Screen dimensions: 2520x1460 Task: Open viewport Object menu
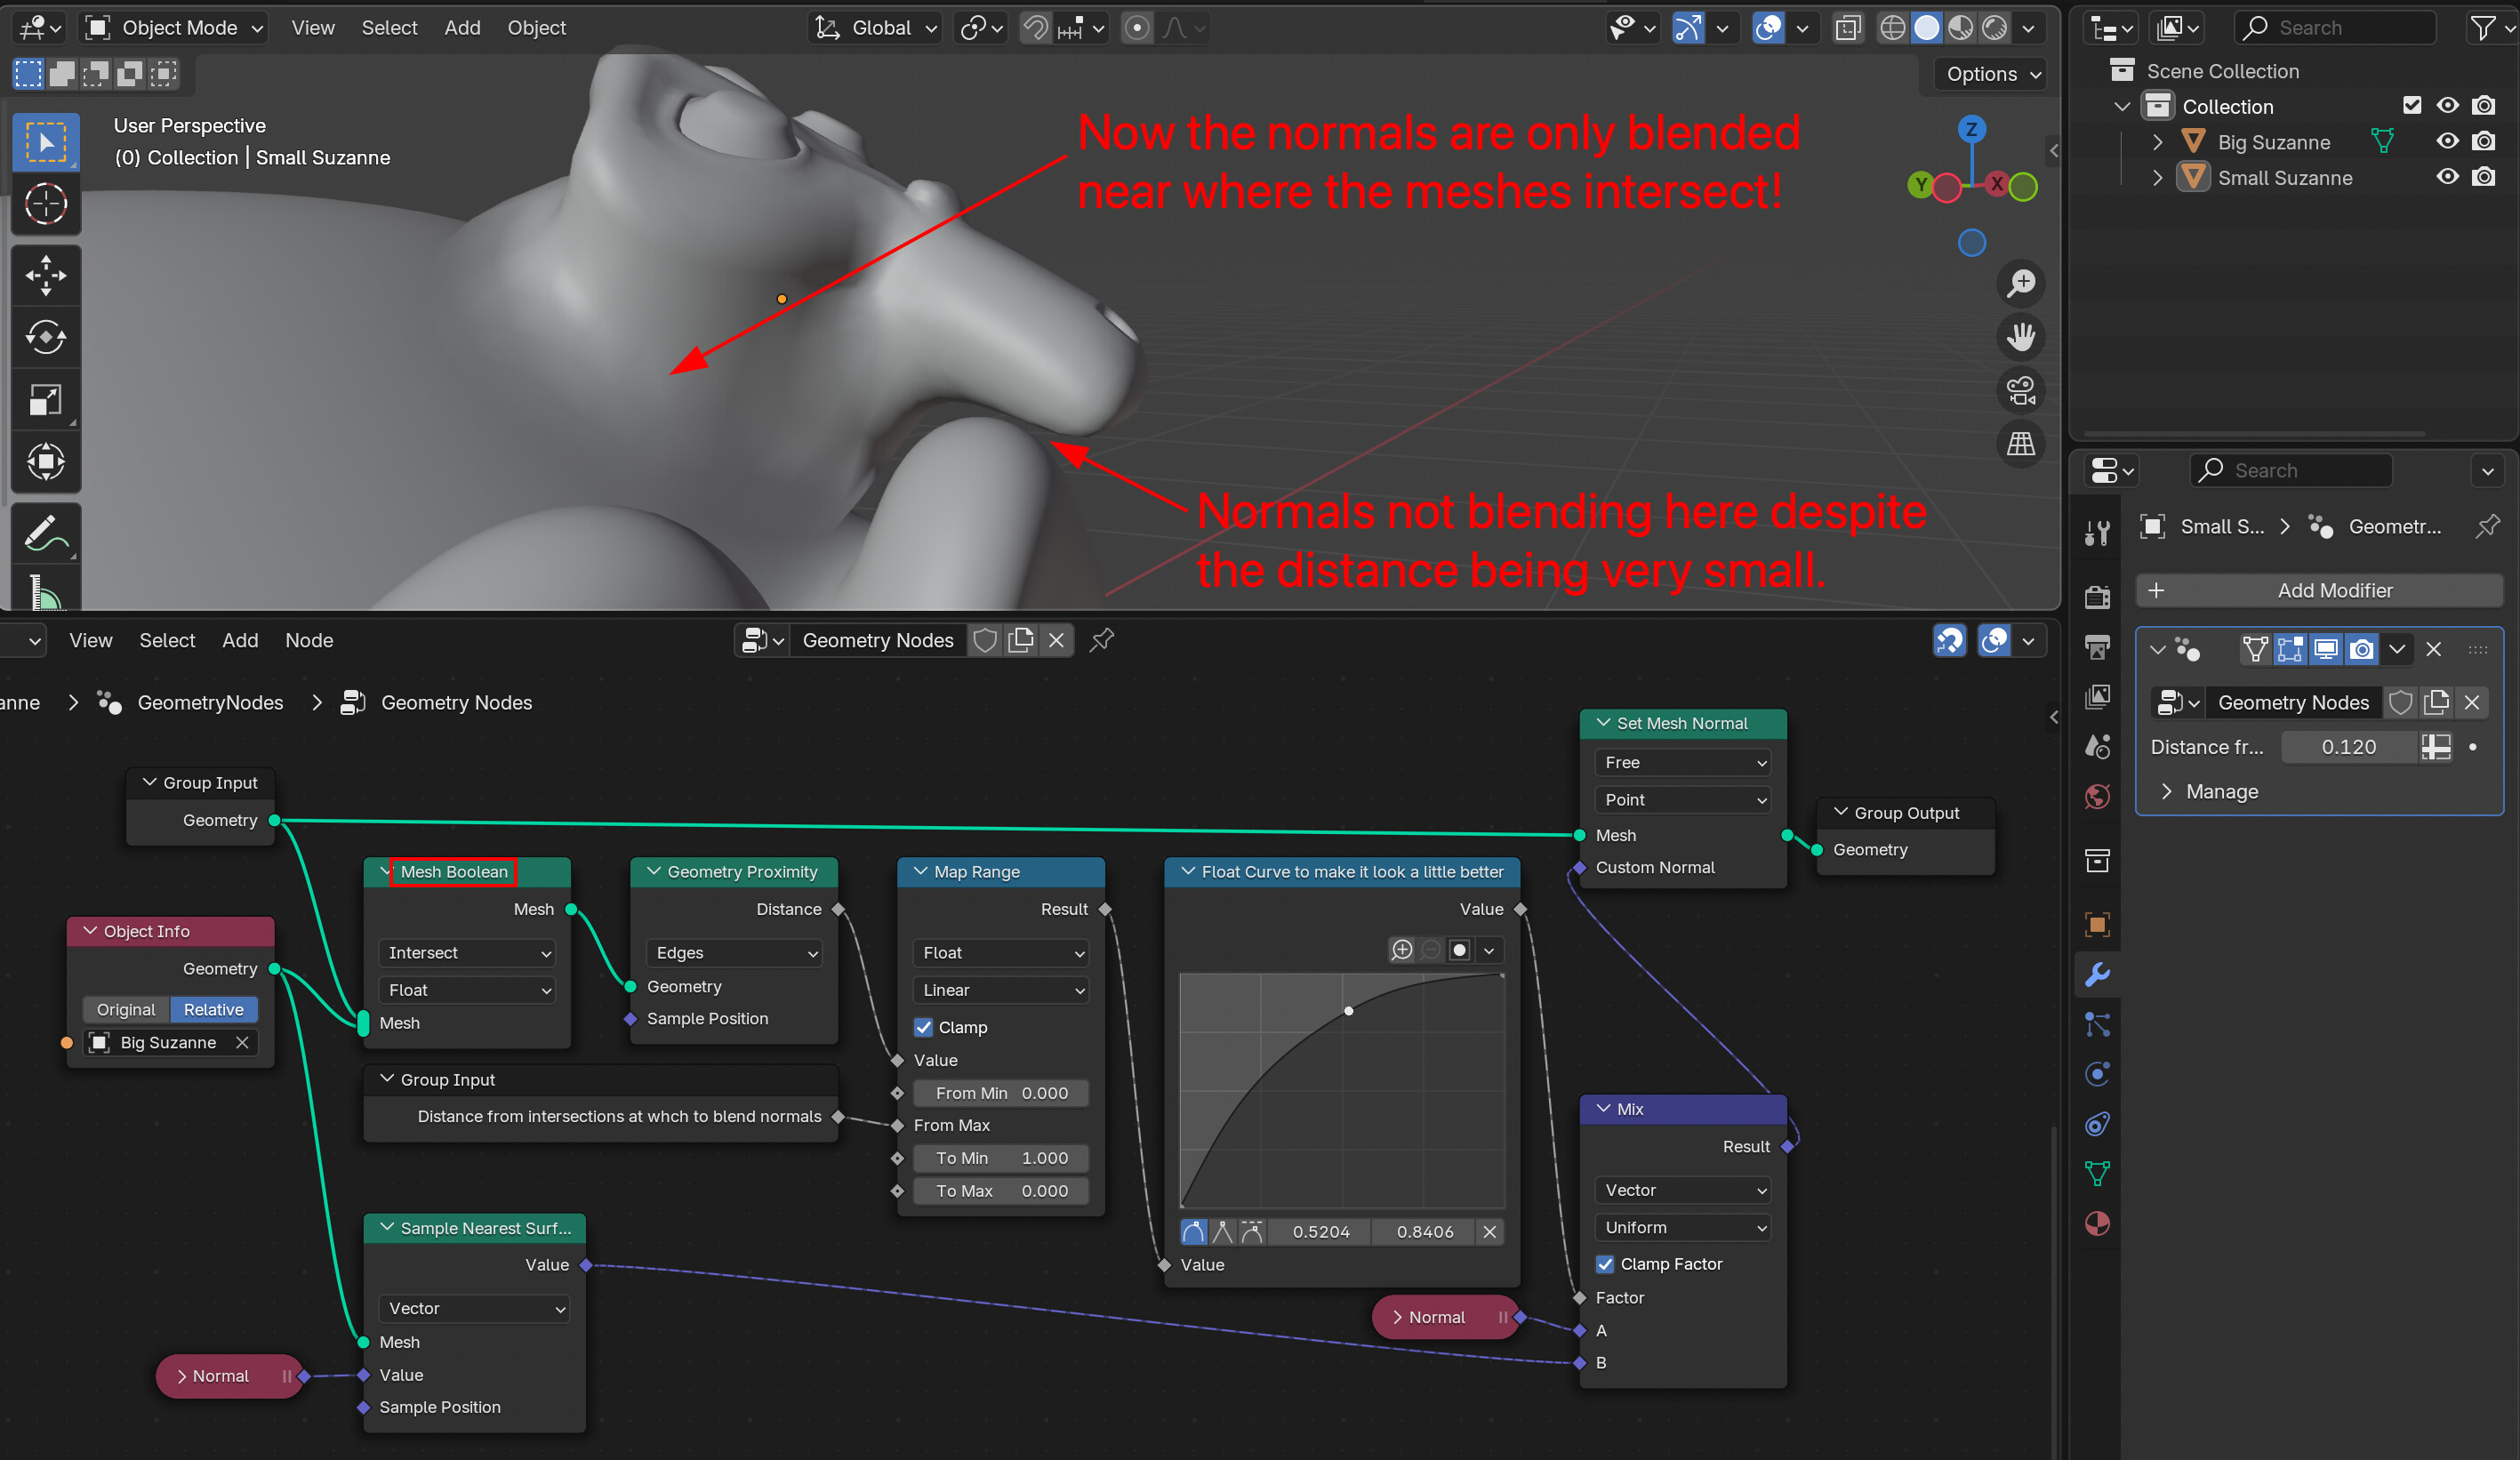536,28
